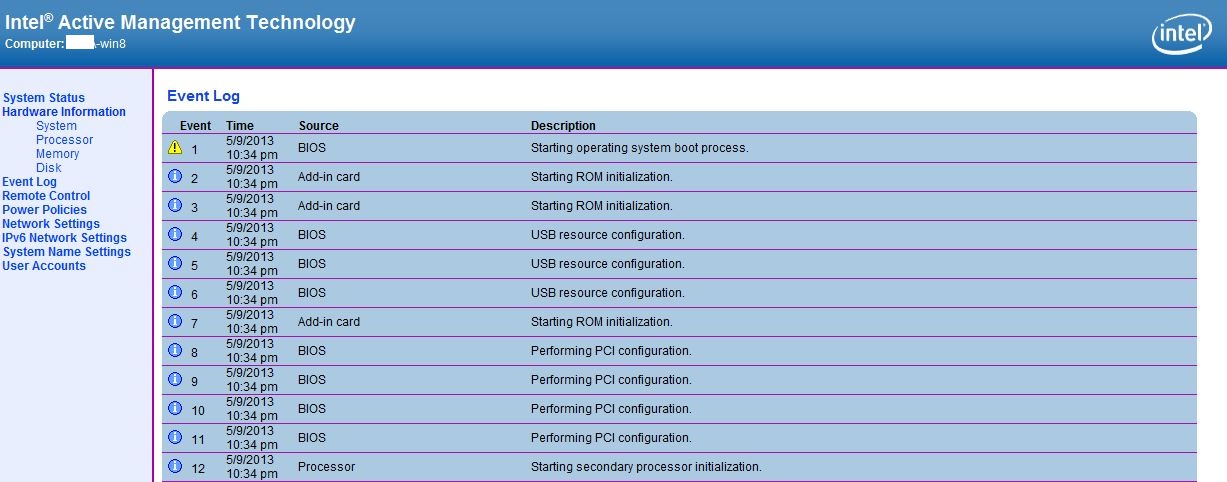Click the Description column header
Screen dimensions: 1227x482
coord(563,126)
